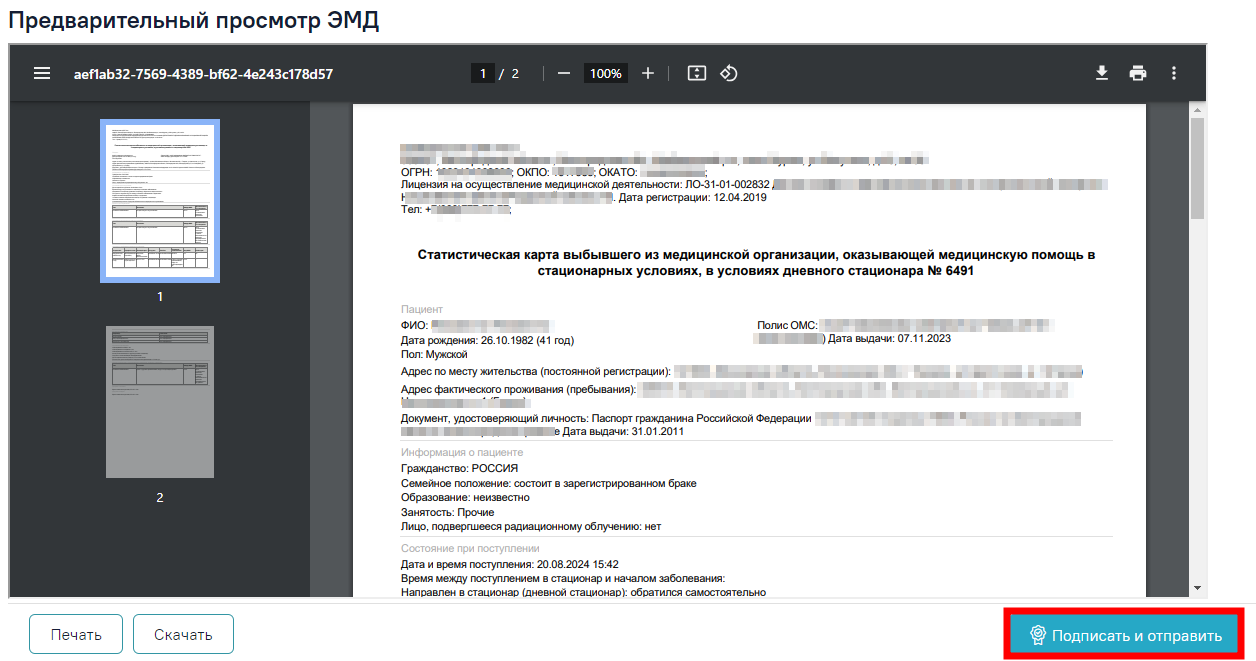Click the Пациент section header
Screen dimensions: 1256x661
coord(422,310)
